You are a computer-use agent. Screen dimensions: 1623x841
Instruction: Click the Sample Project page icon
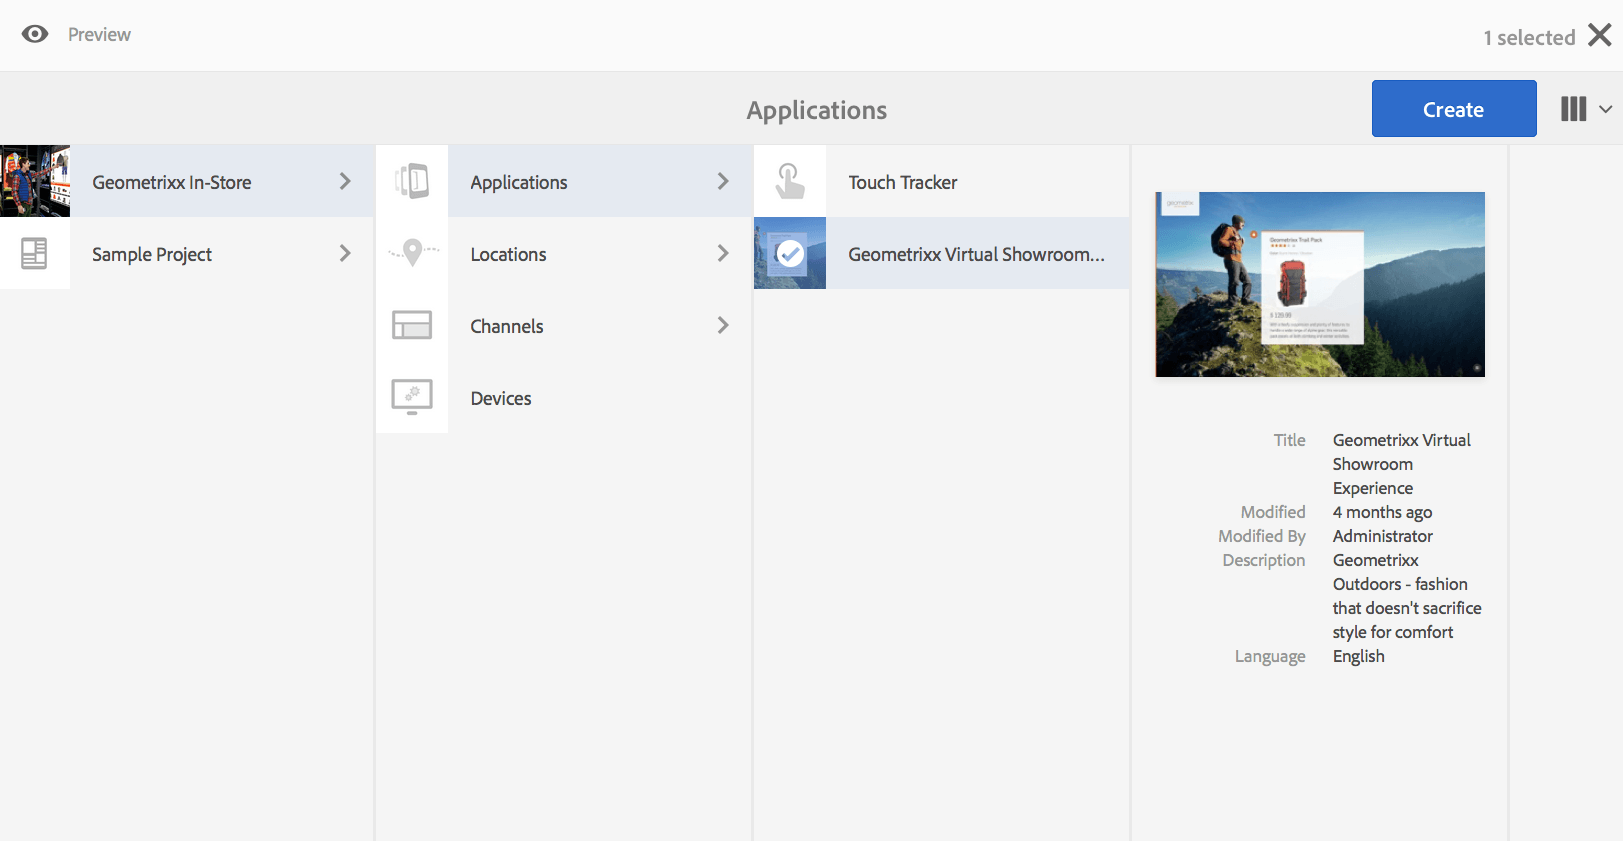35,254
